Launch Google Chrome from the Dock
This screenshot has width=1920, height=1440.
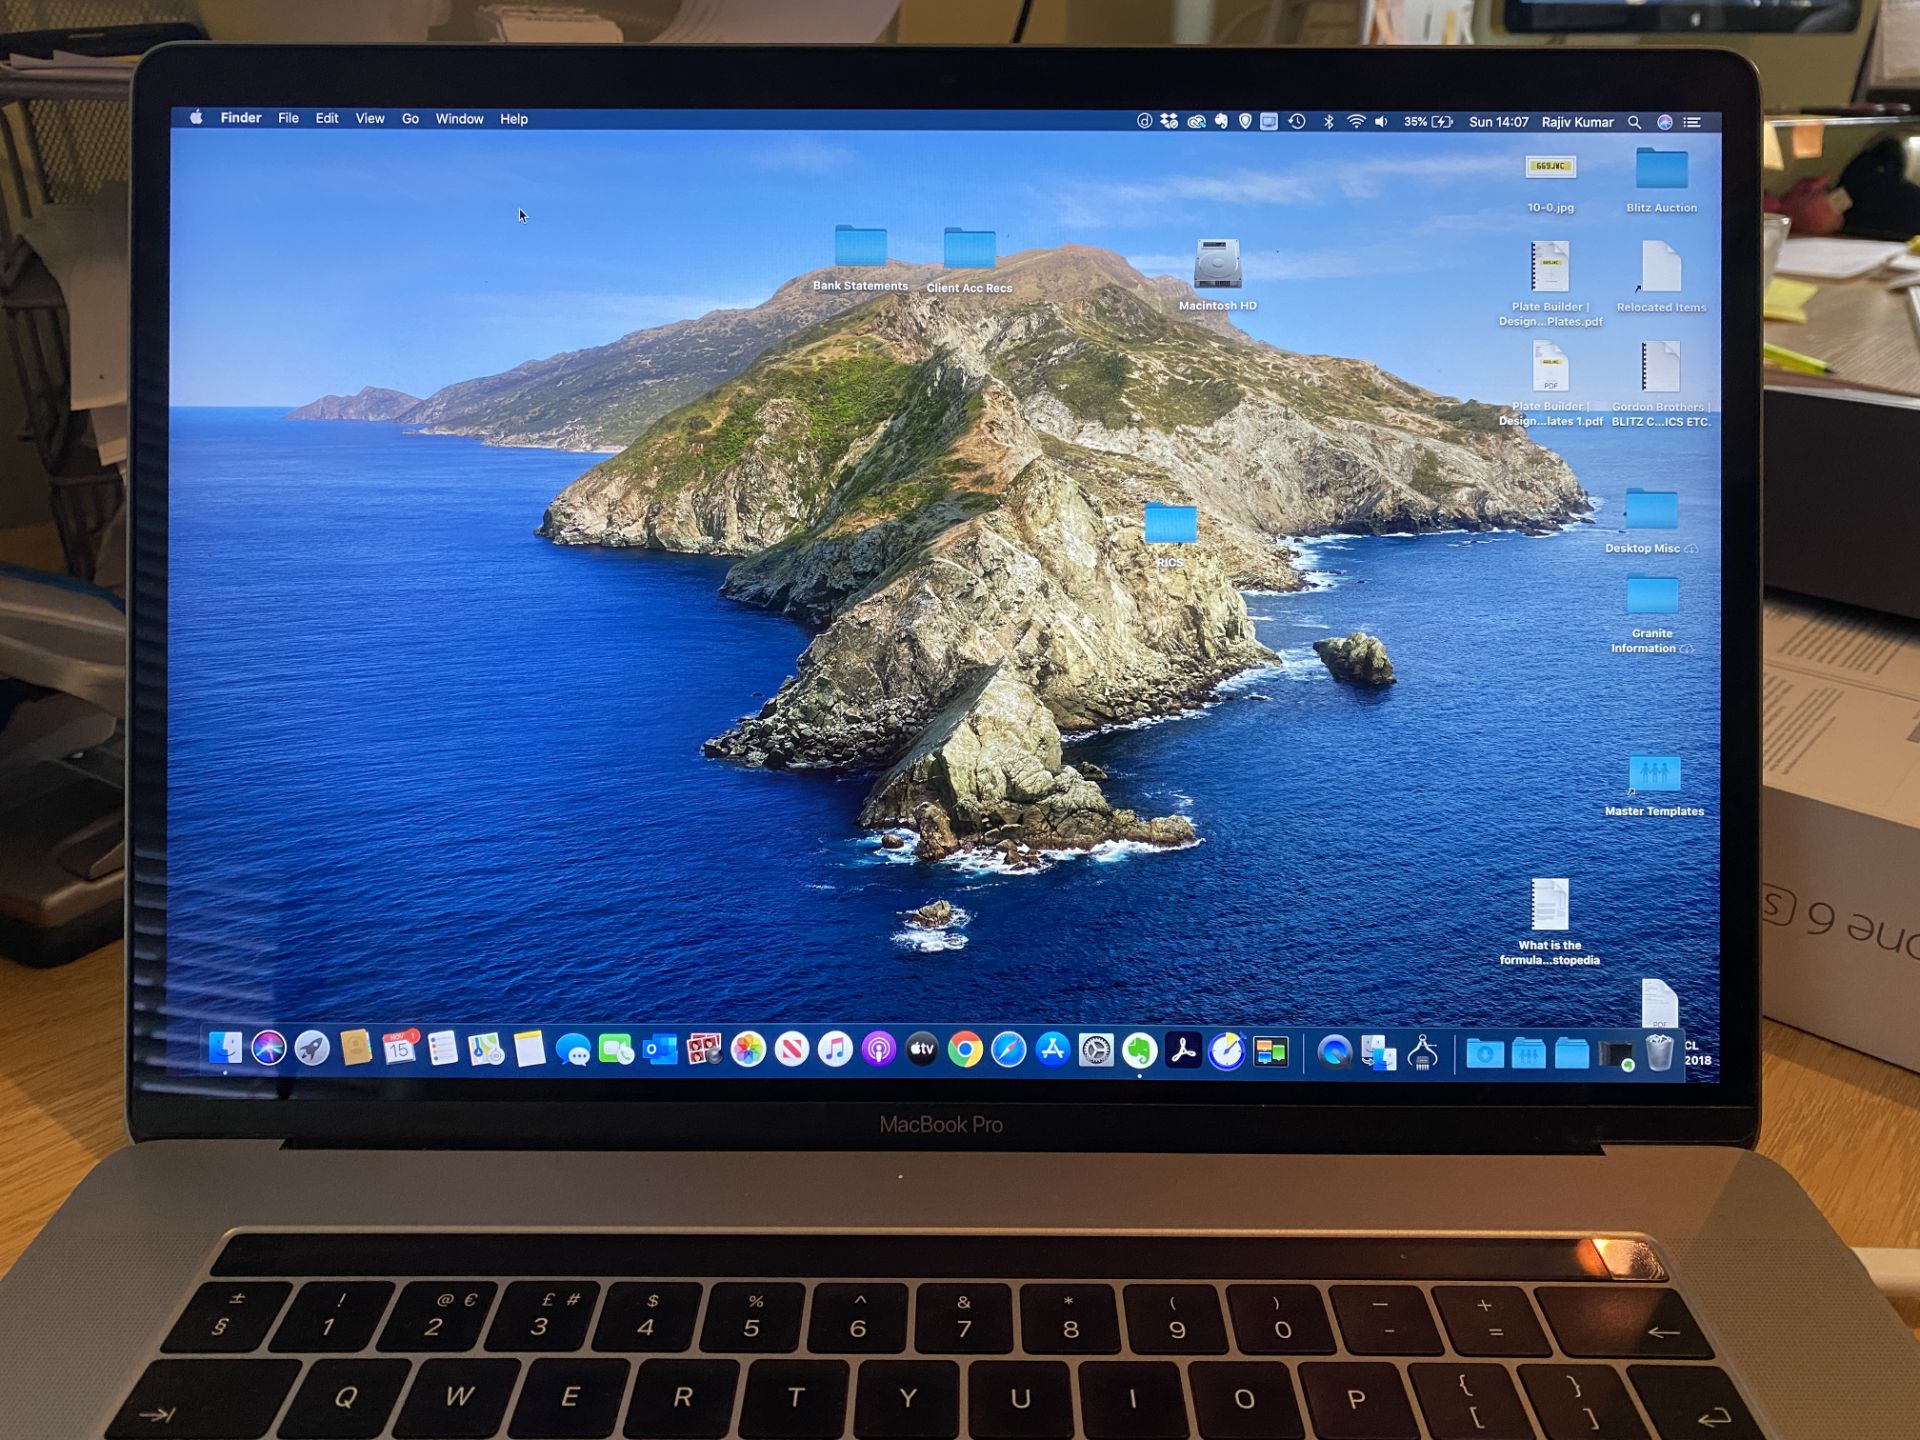point(965,1050)
